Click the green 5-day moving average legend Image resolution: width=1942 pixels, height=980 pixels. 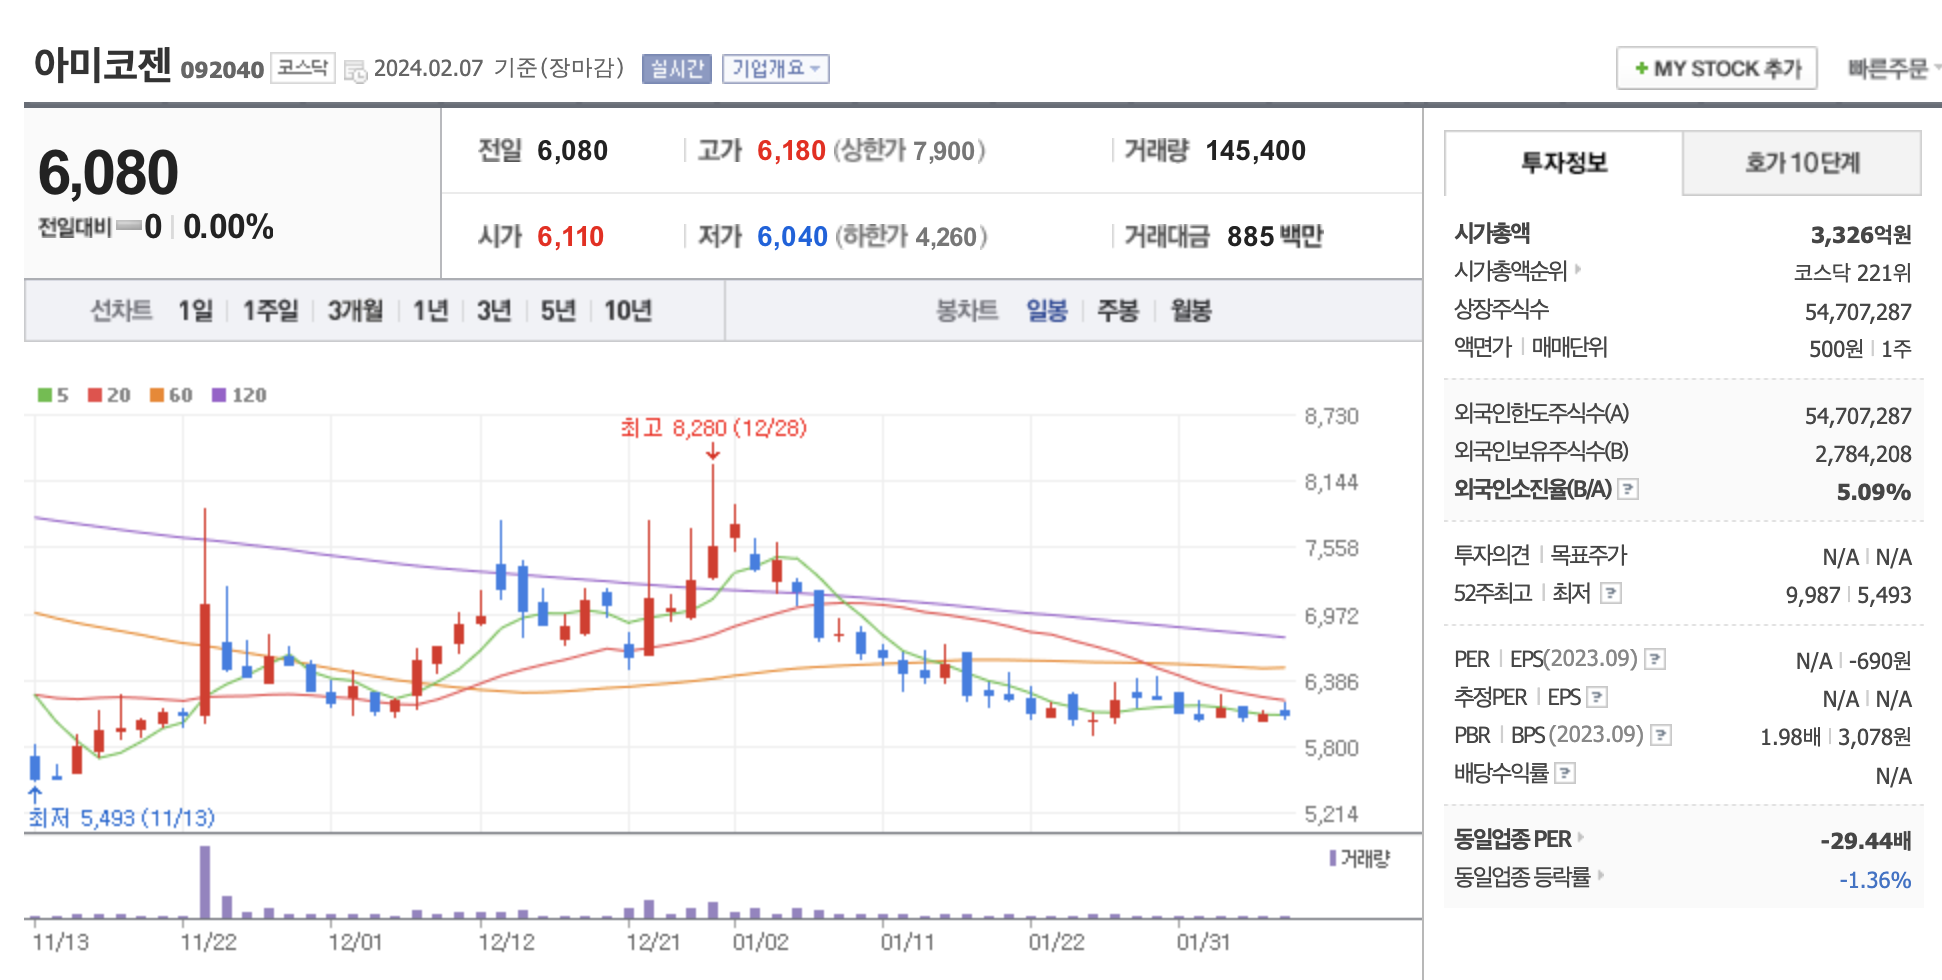click(x=53, y=395)
